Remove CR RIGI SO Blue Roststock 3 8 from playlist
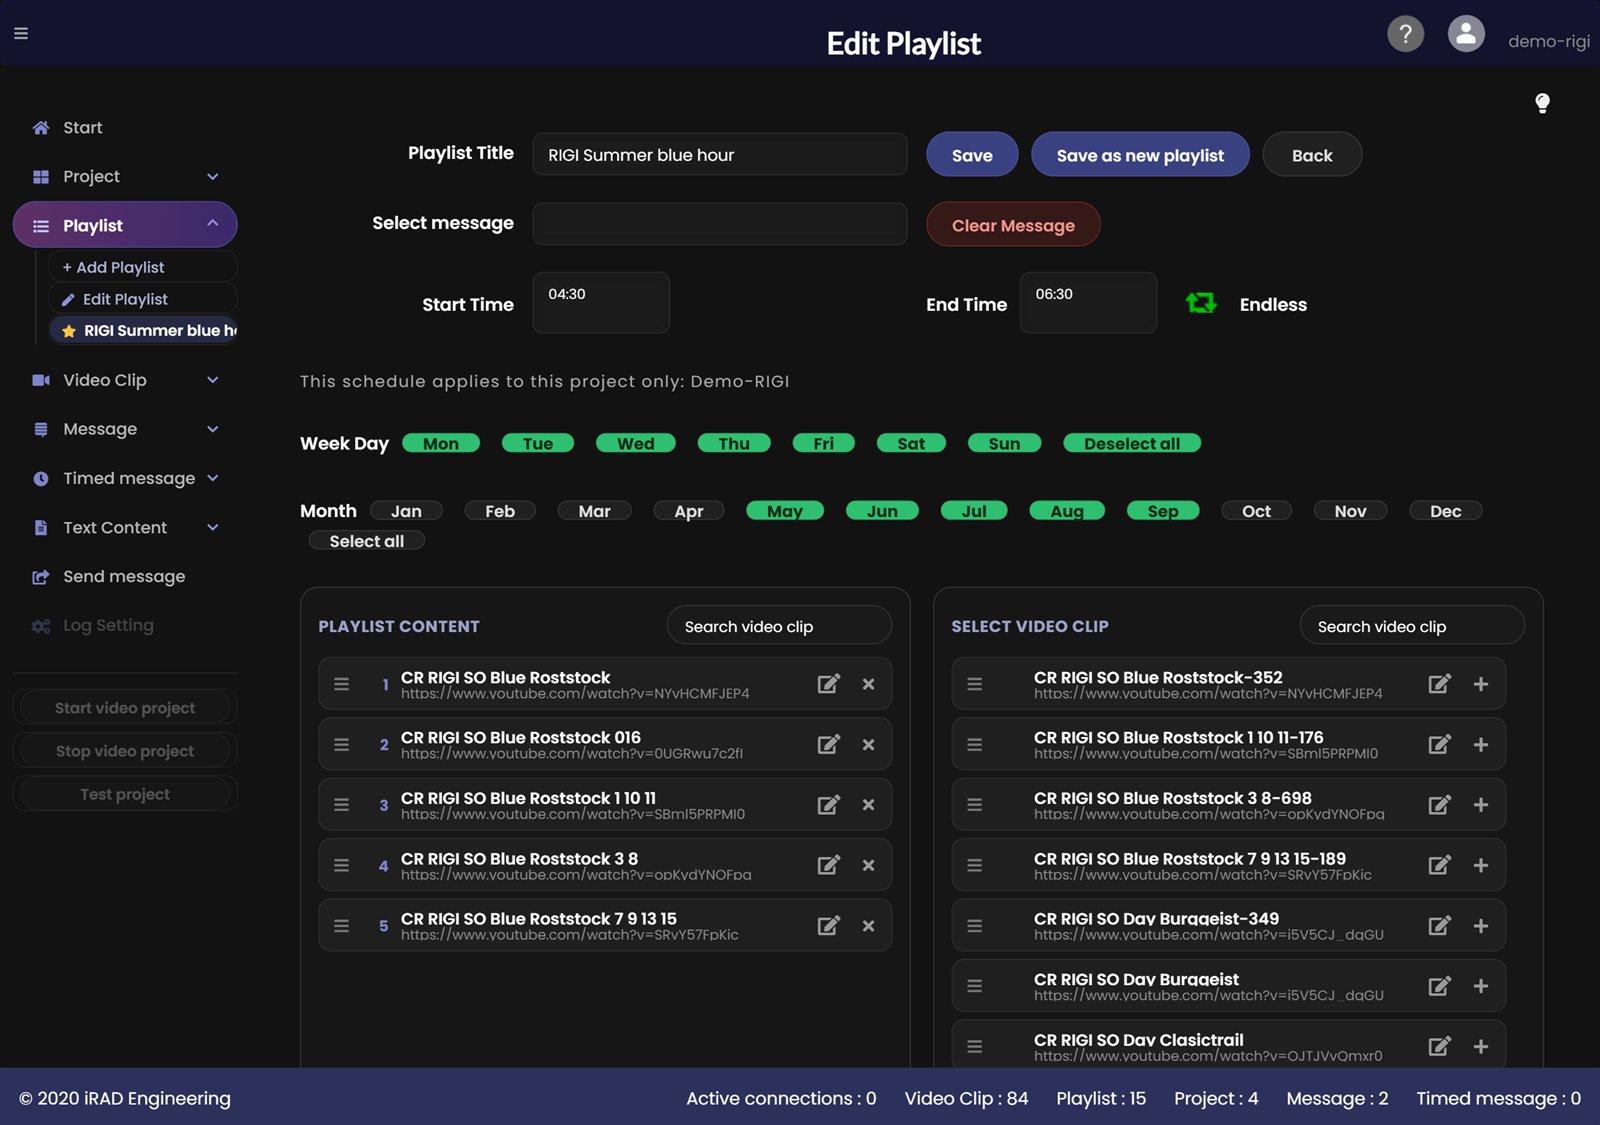This screenshot has width=1600, height=1125. 868,865
